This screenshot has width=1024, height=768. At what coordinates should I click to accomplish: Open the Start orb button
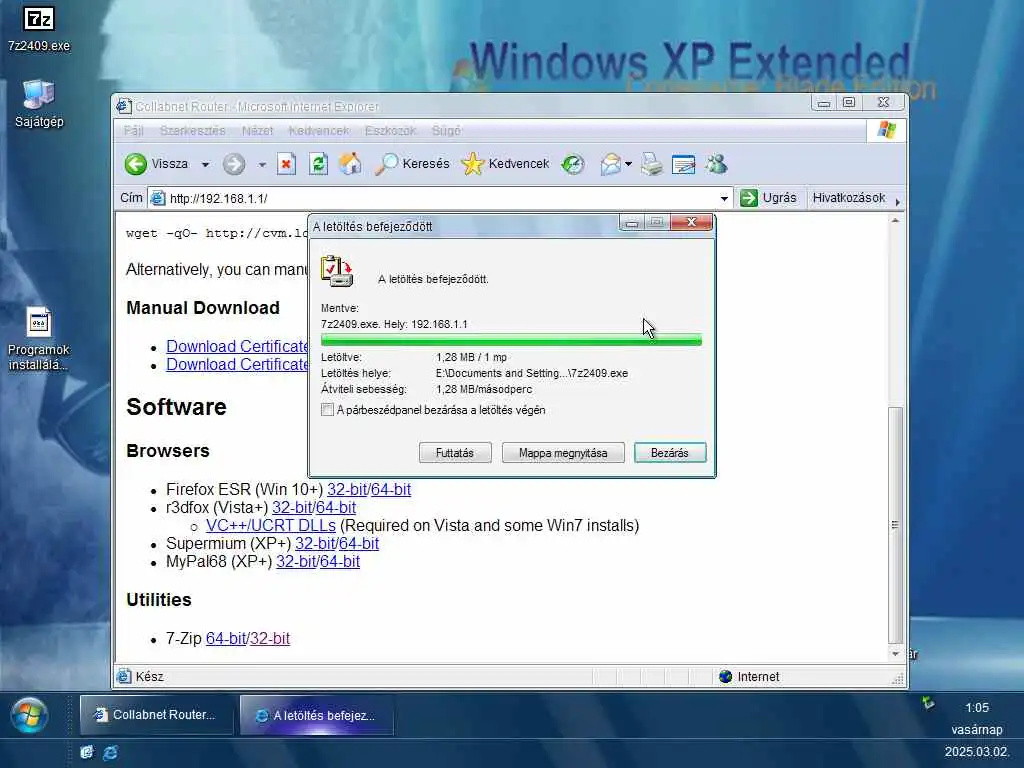tap(29, 715)
